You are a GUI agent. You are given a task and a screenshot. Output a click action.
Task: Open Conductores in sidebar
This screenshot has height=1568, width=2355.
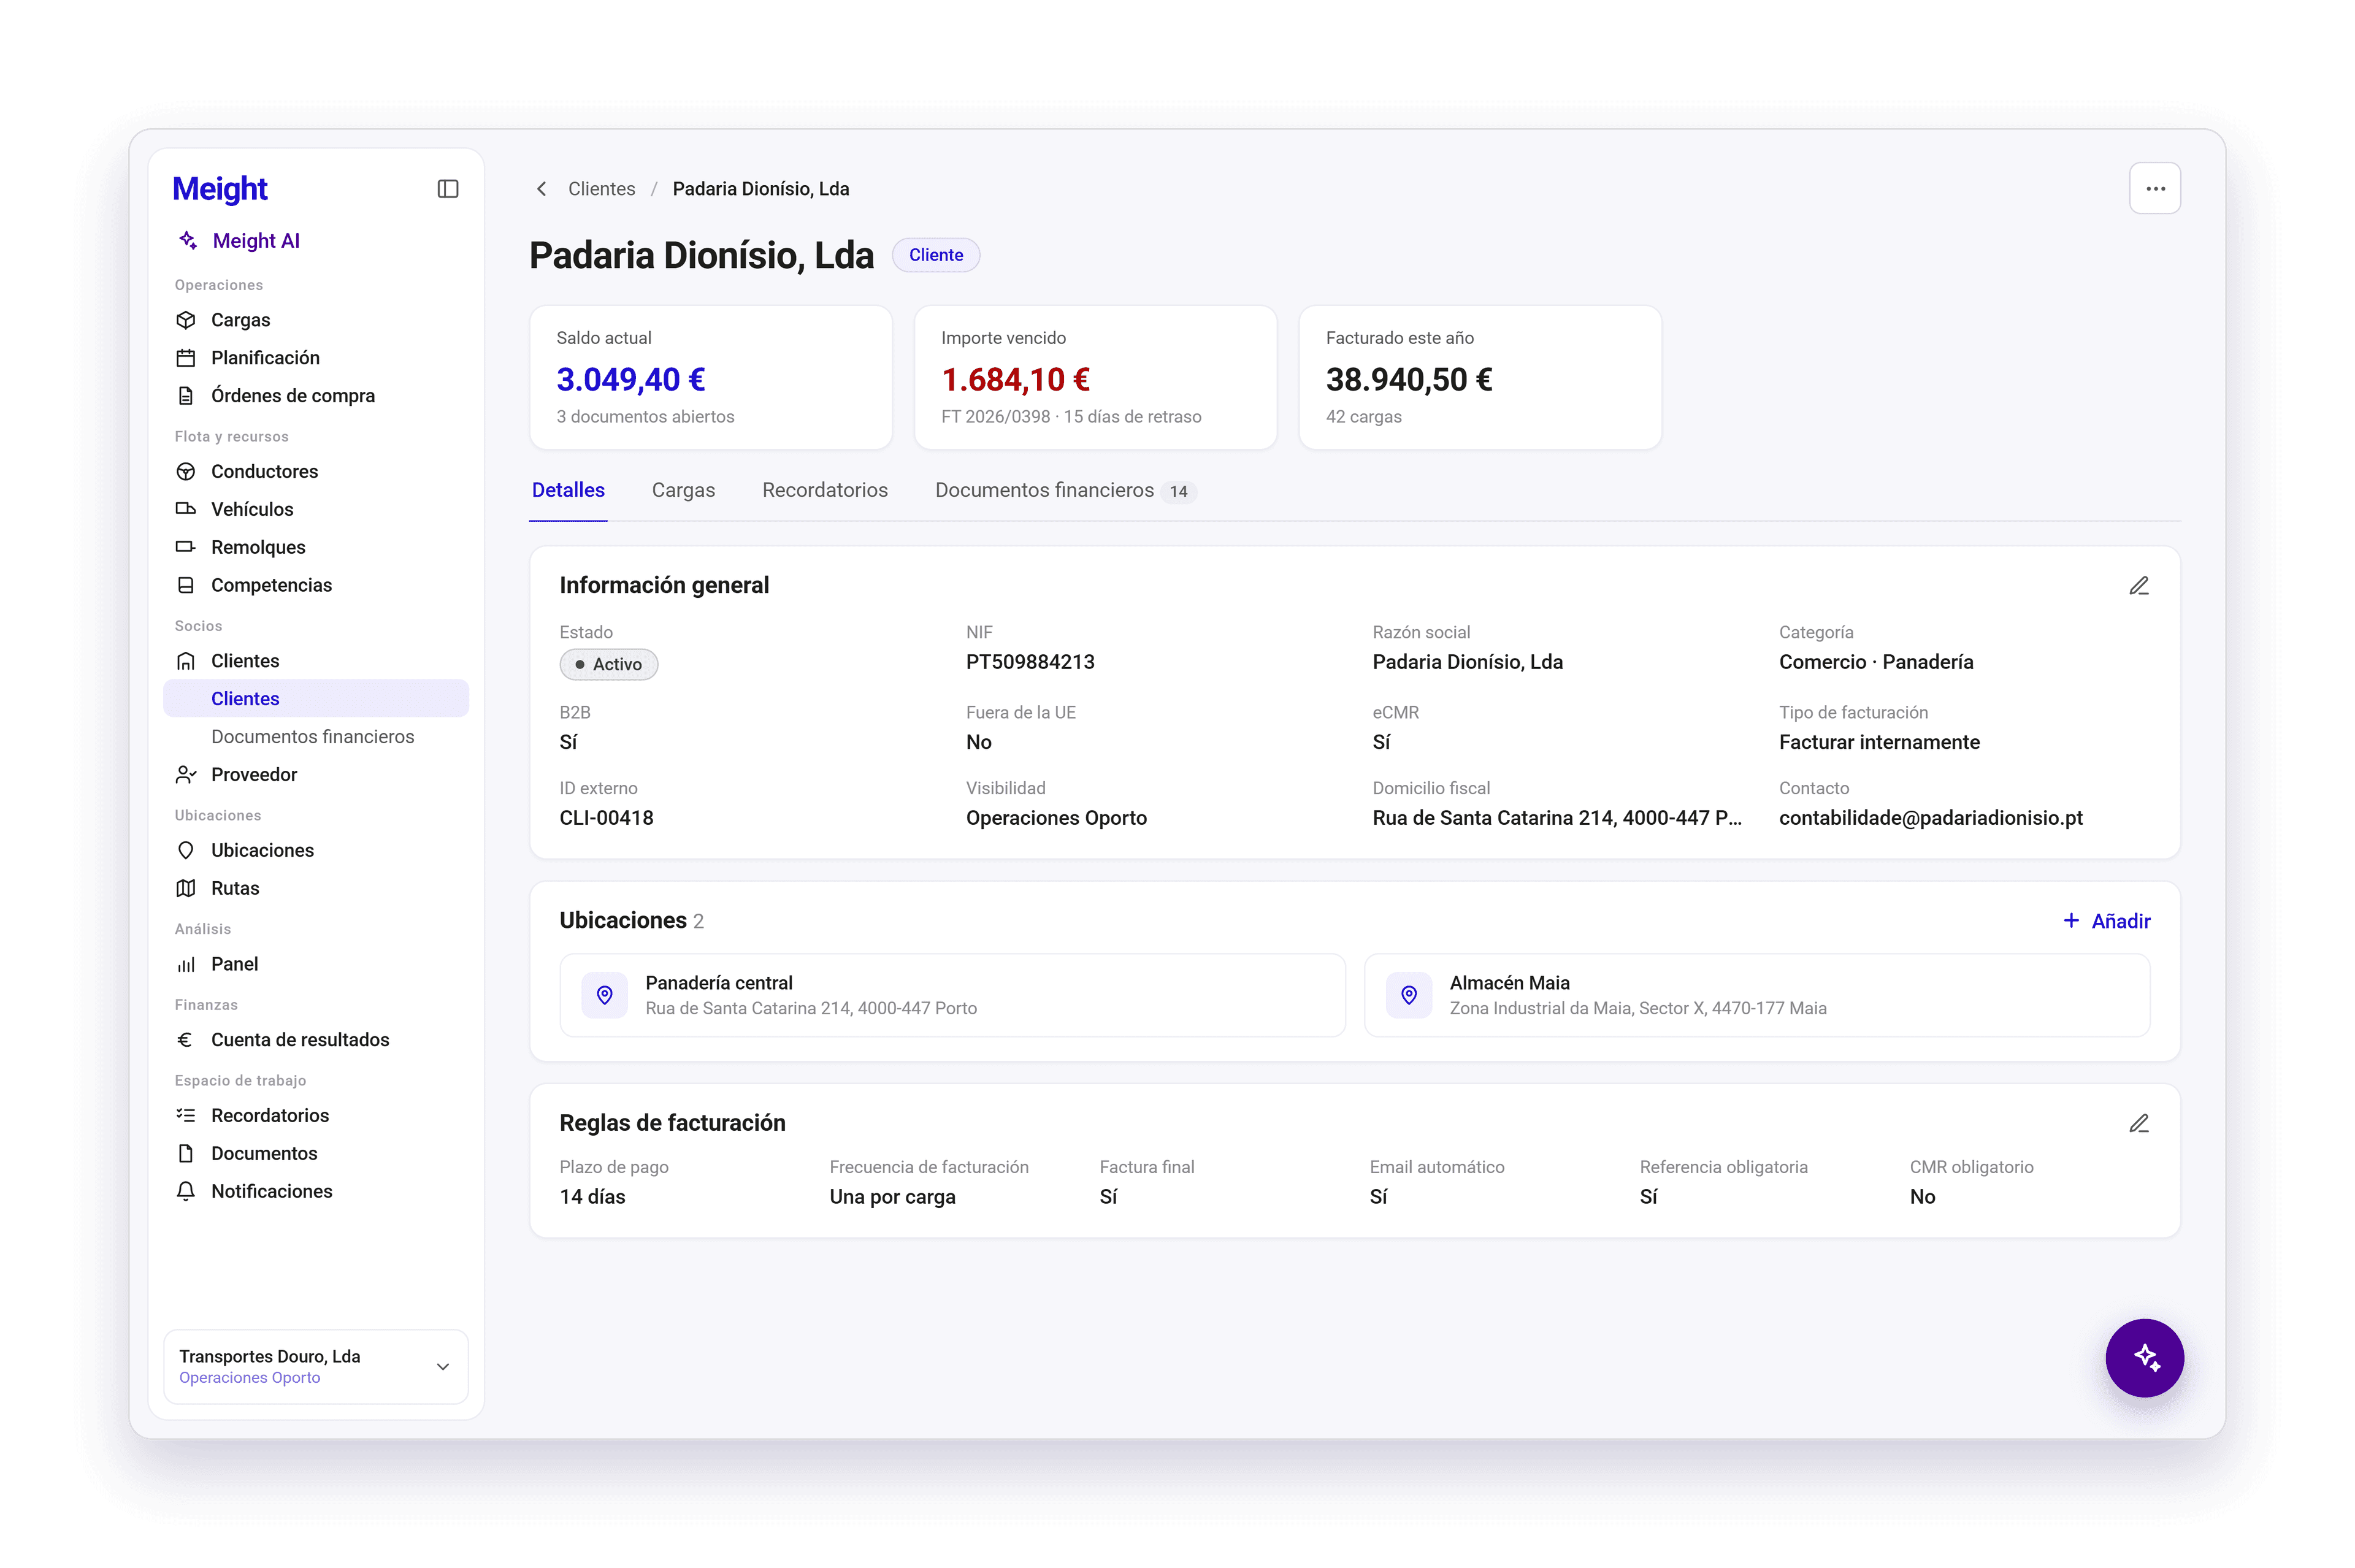(x=316, y=472)
